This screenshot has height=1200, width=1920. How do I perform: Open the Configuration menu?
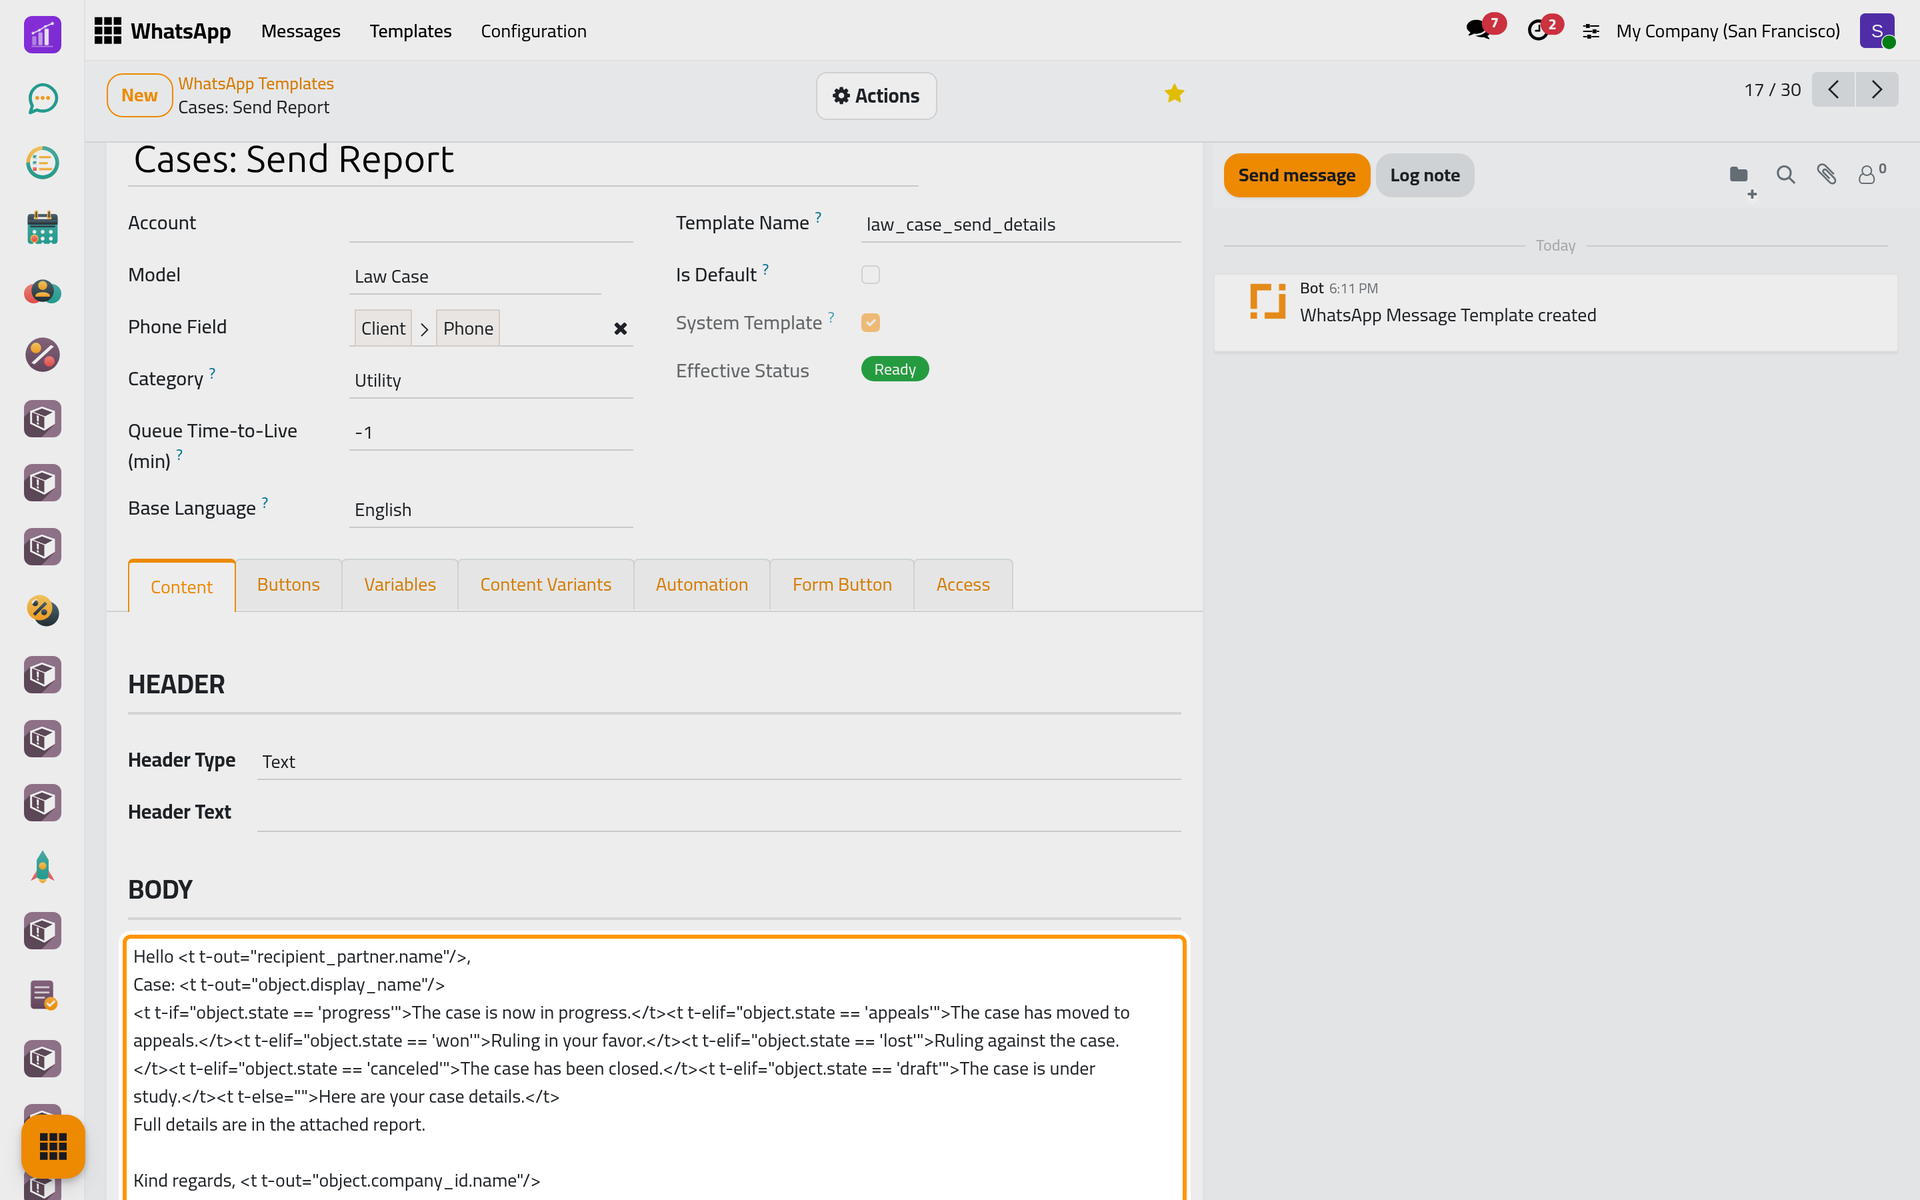click(x=534, y=31)
